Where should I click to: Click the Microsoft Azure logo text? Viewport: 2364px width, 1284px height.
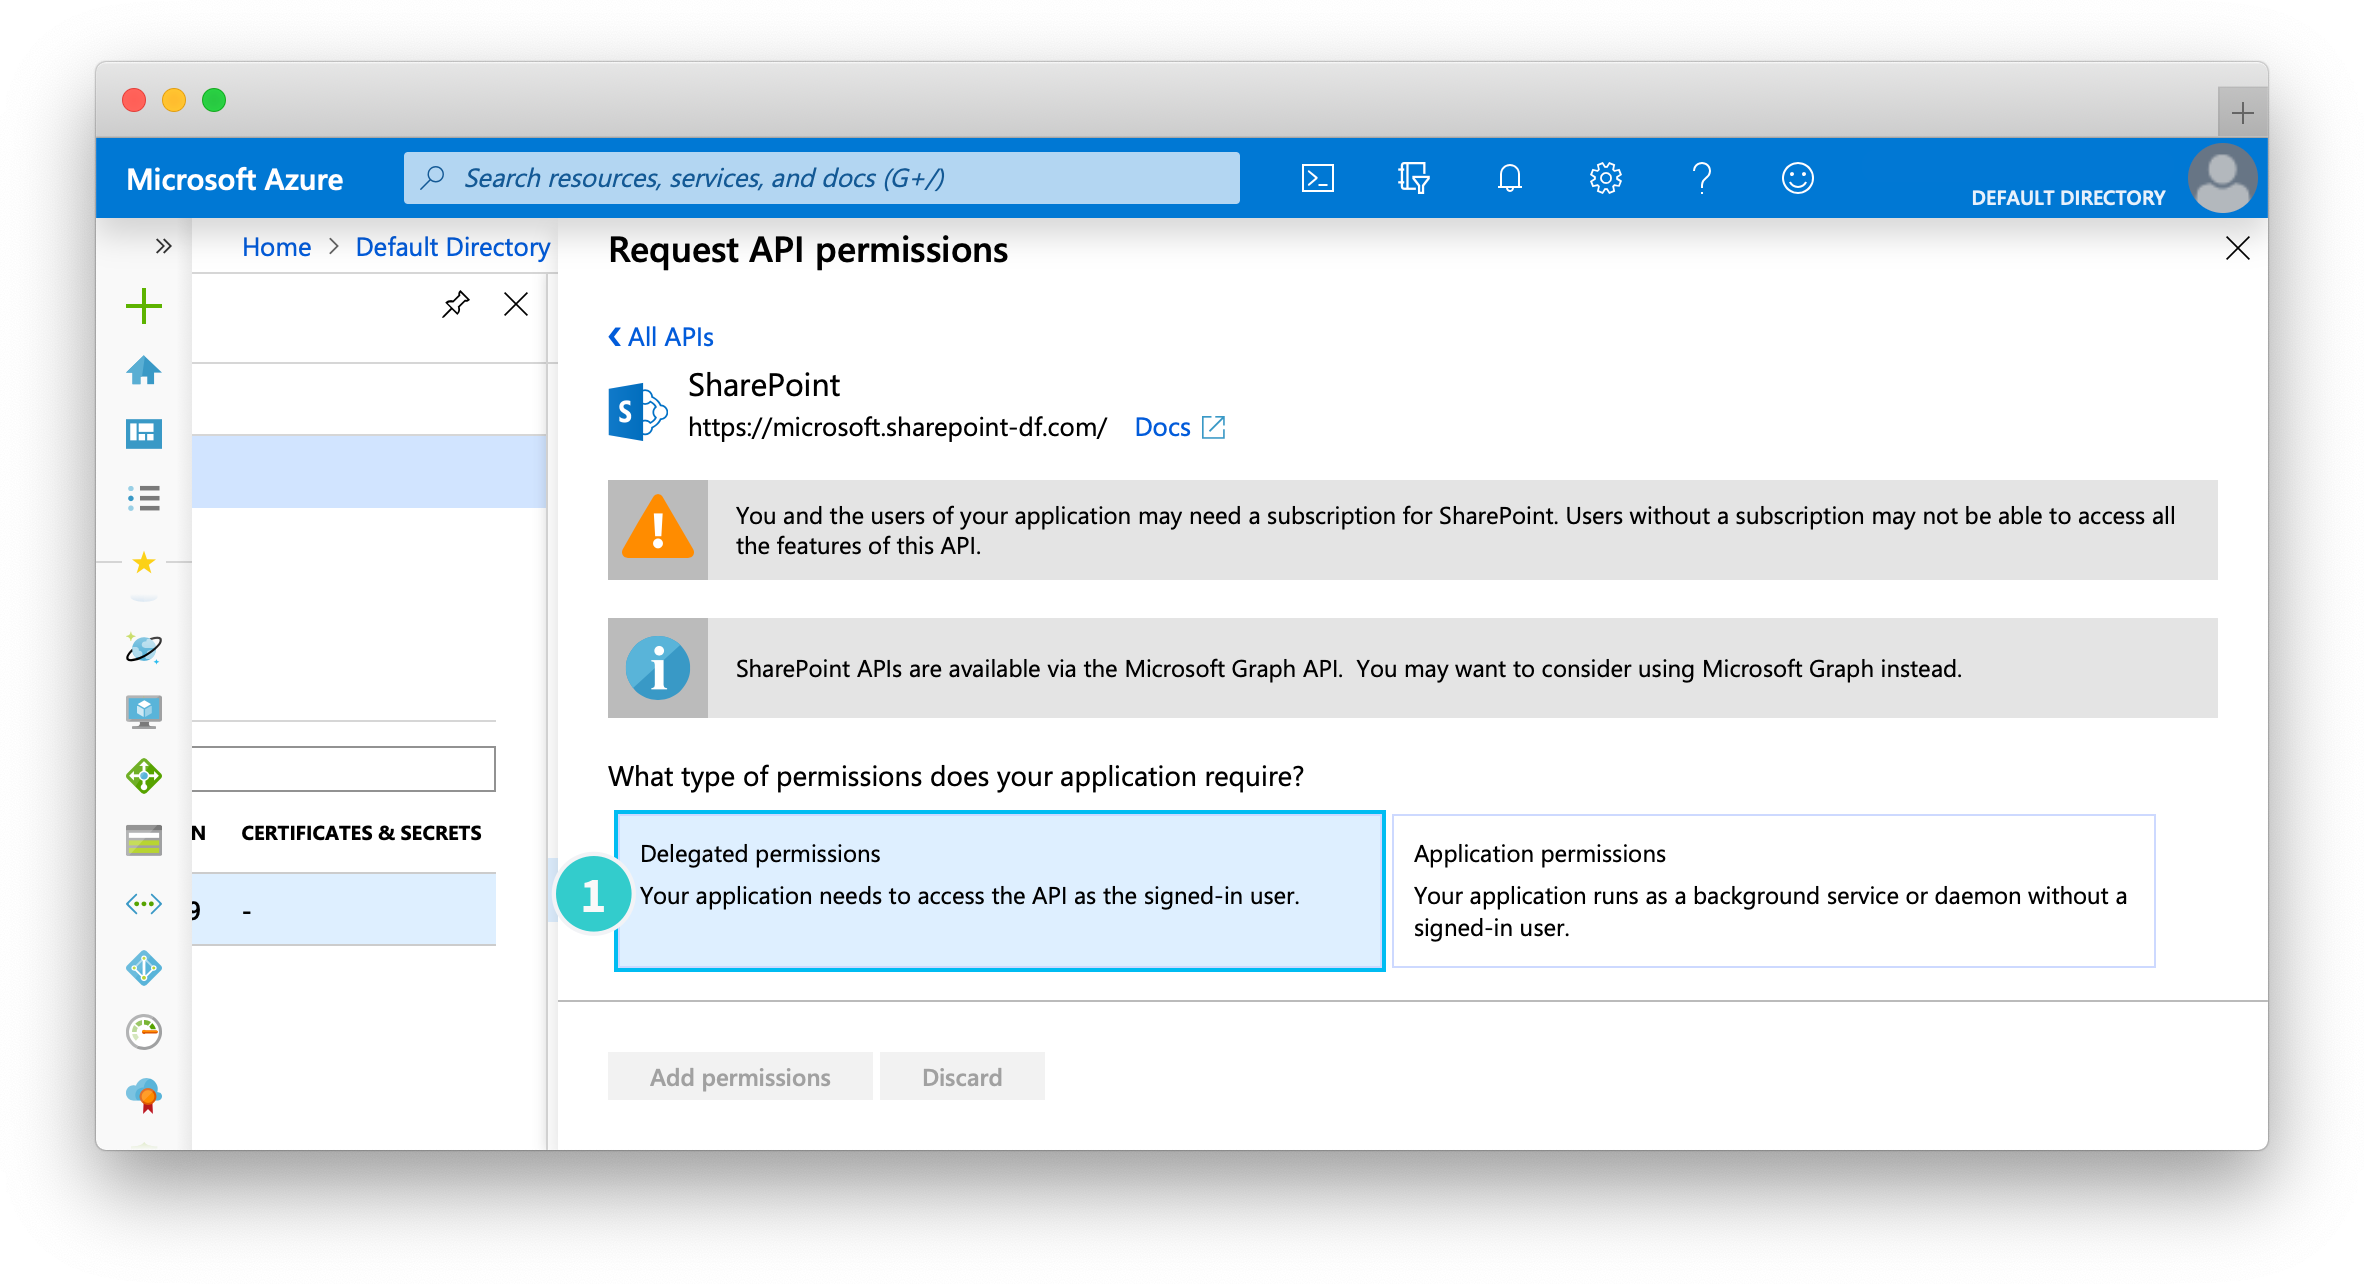click(235, 179)
